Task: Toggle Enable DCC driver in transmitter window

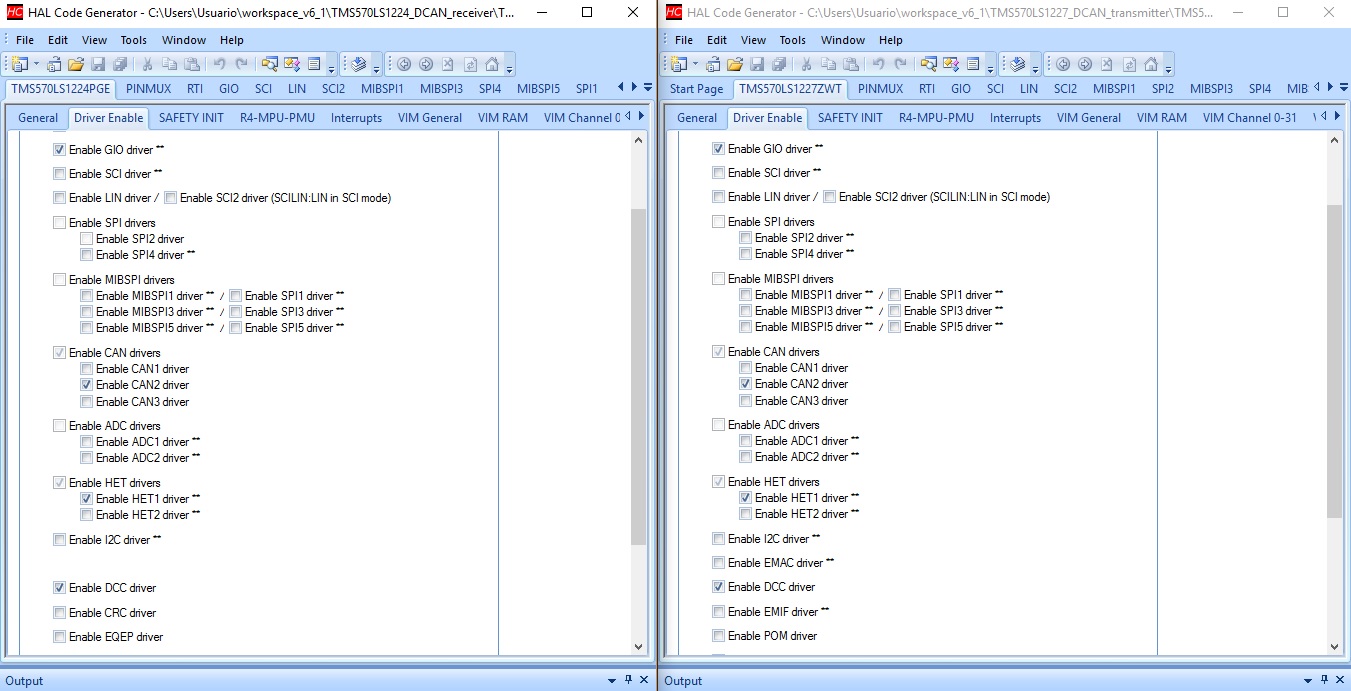Action: 718,587
